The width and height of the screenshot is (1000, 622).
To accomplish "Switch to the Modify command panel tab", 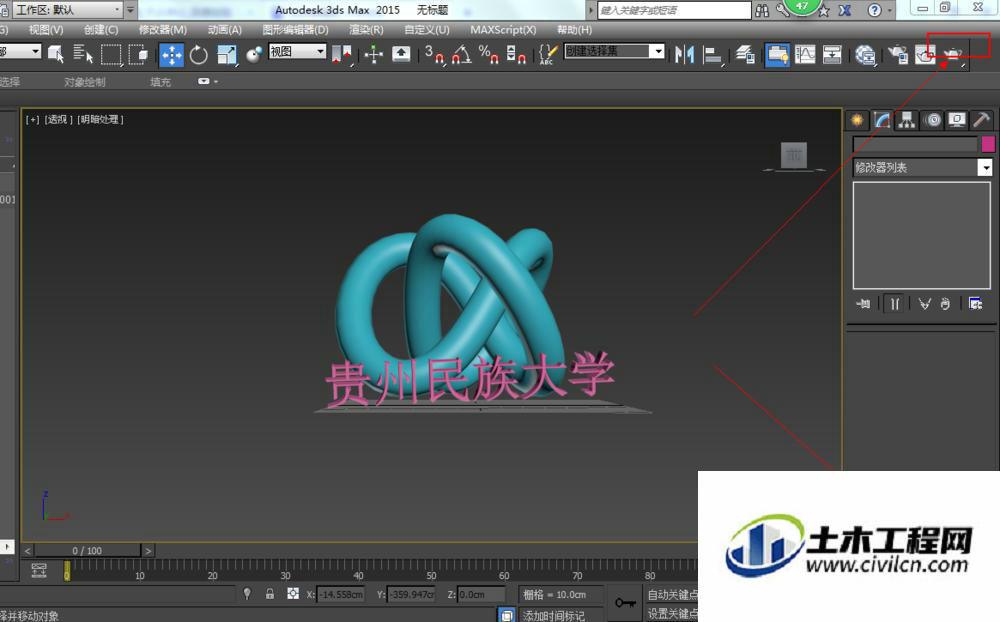I will [882, 120].
